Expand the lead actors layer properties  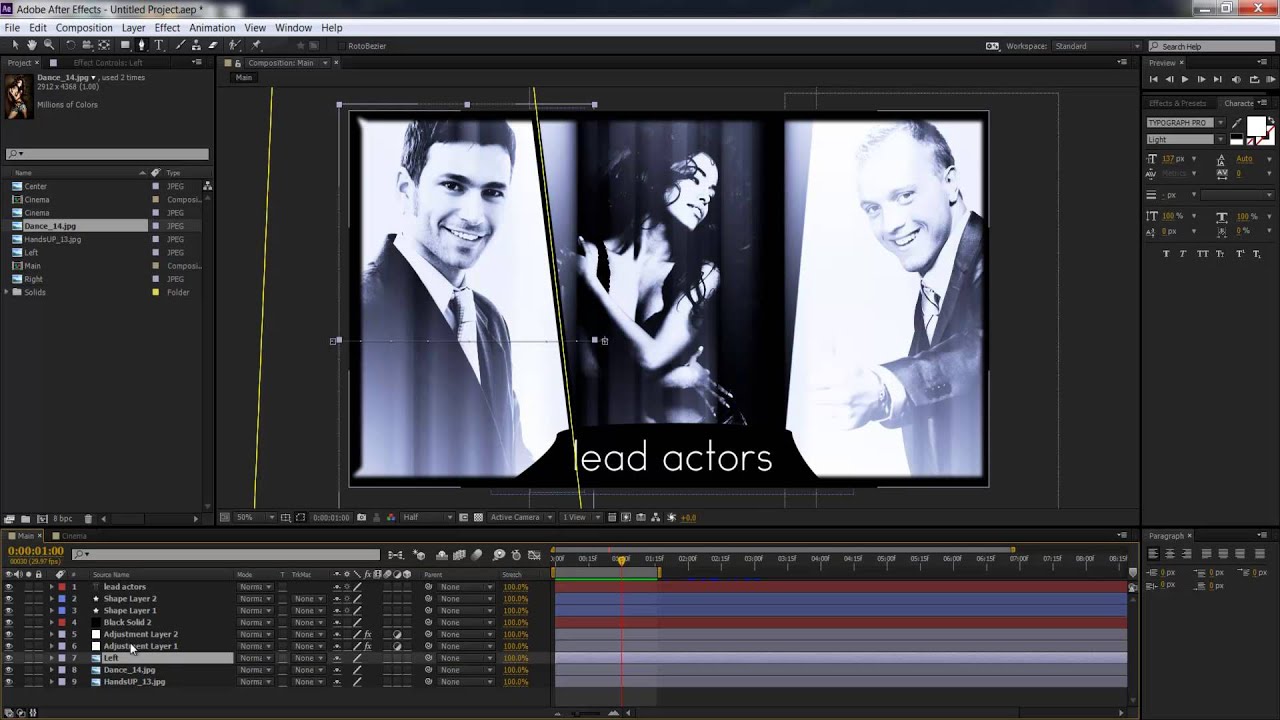coord(51,587)
